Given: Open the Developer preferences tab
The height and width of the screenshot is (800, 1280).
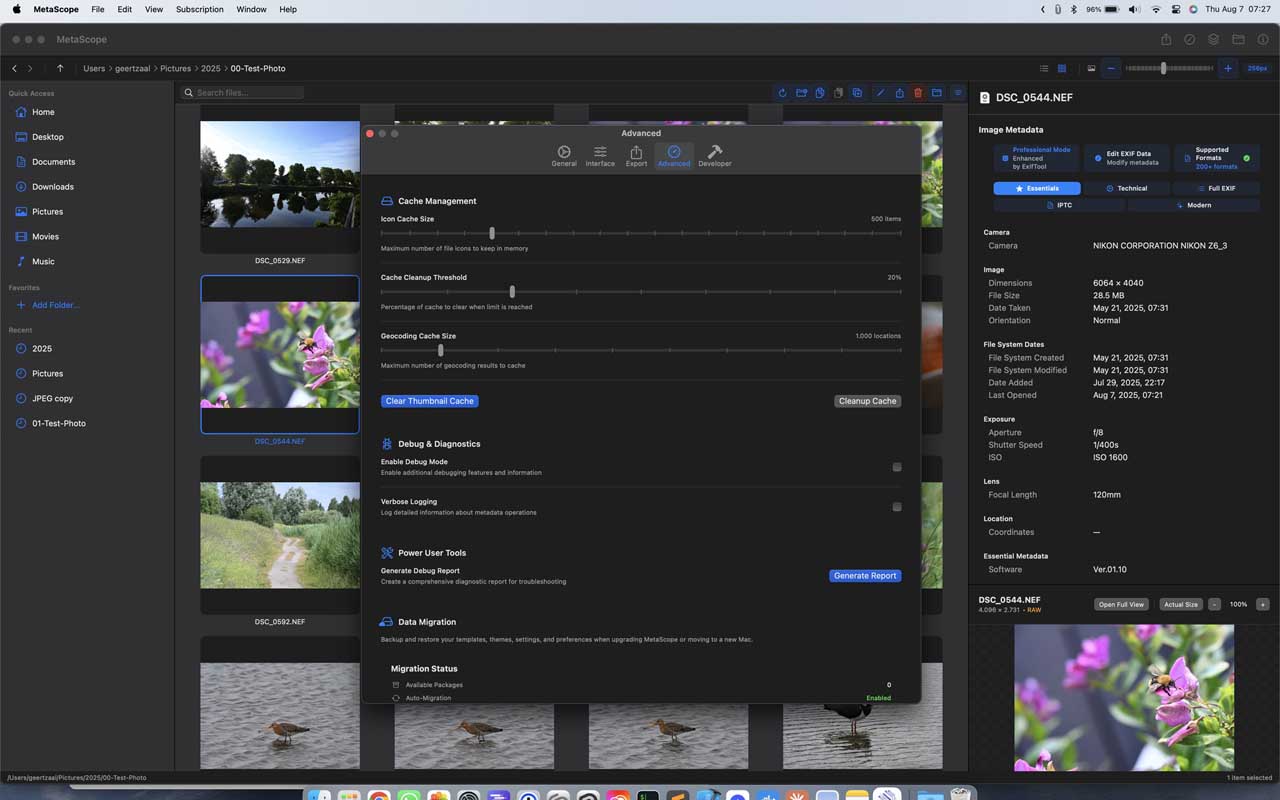Looking at the screenshot, I should (x=715, y=156).
